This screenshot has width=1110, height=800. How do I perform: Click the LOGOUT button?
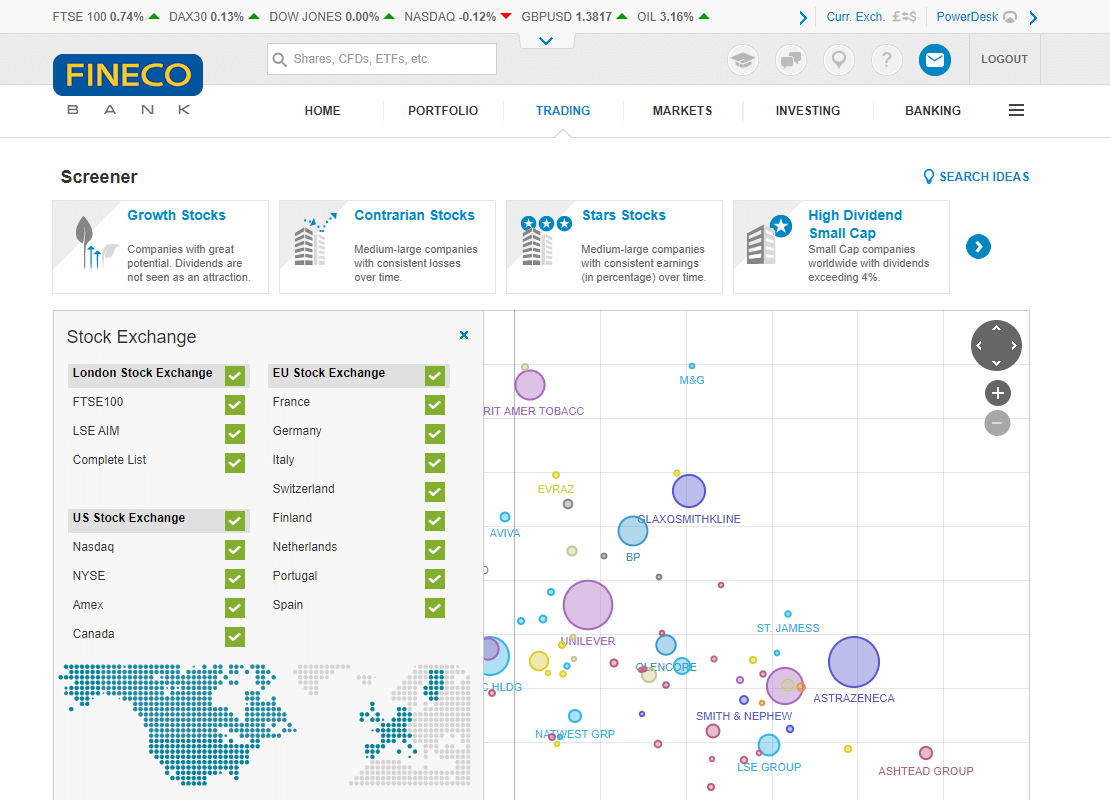tap(1005, 59)
